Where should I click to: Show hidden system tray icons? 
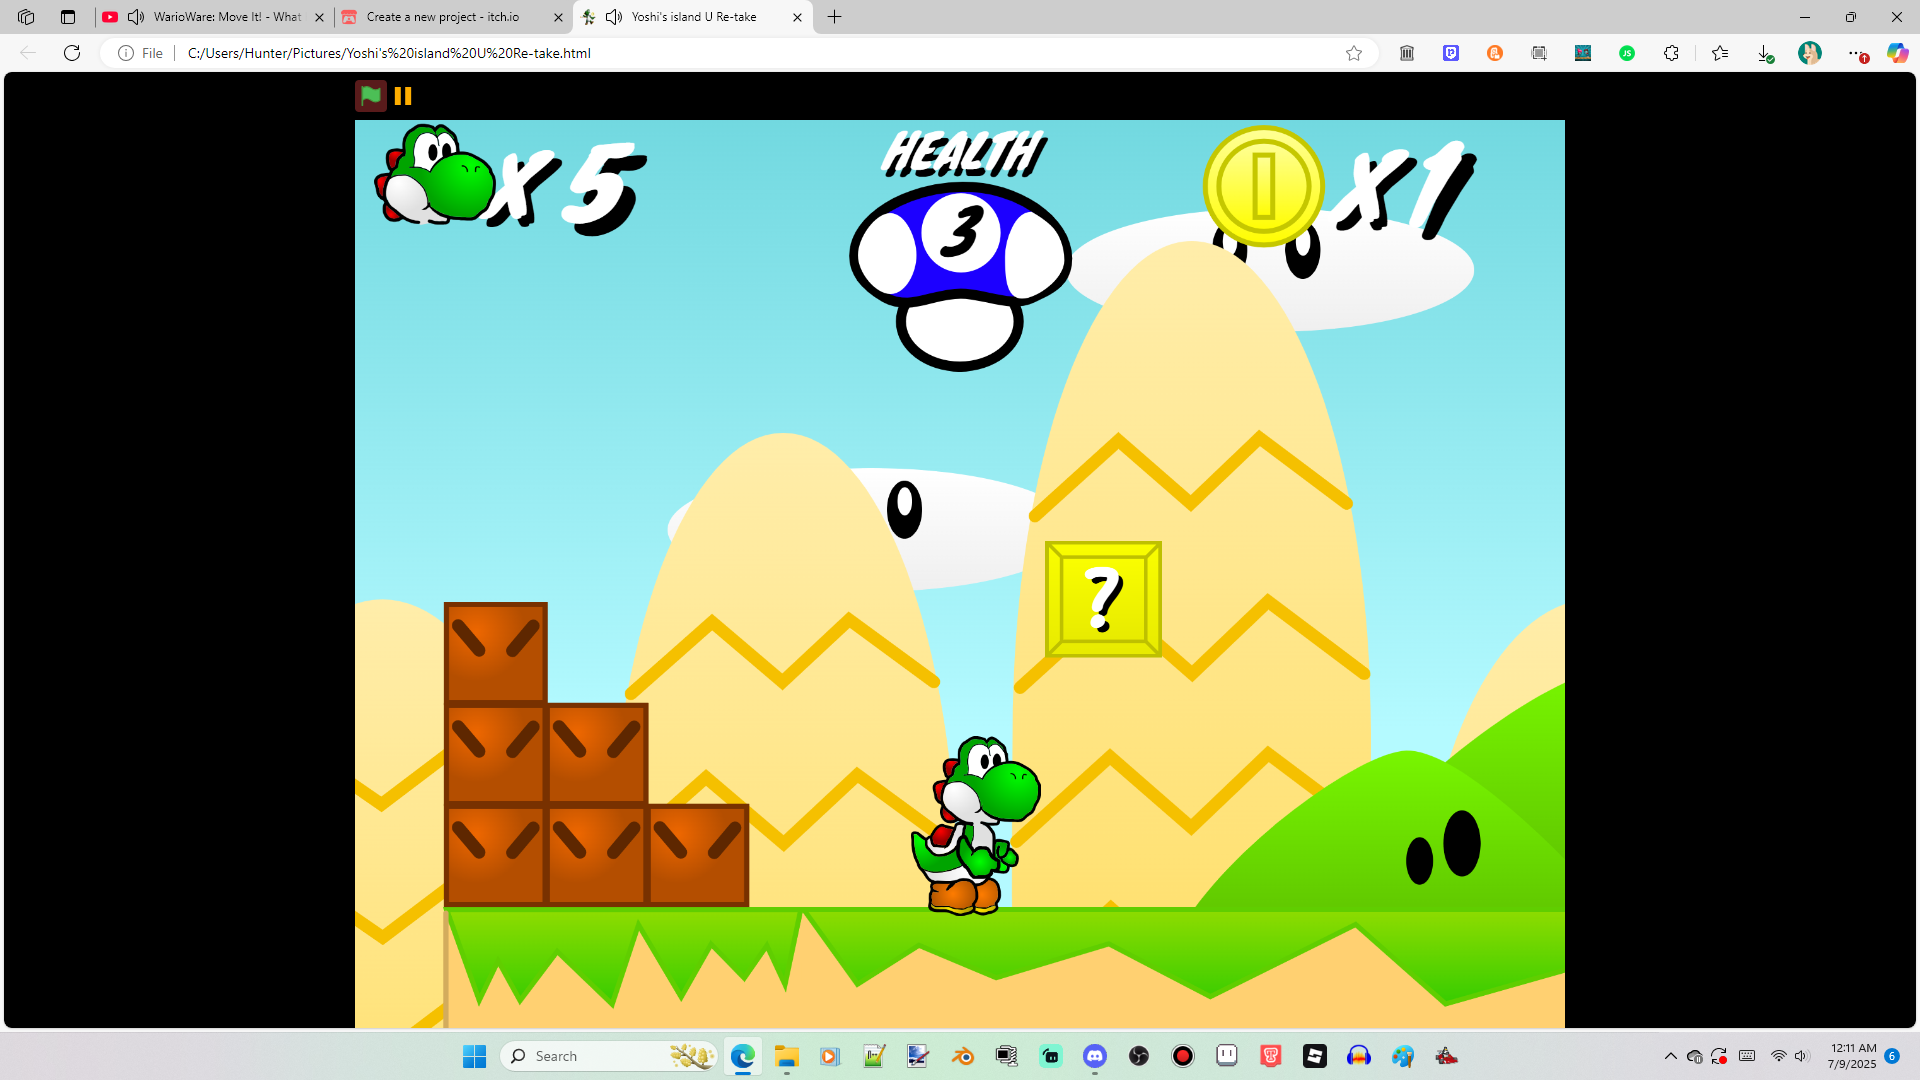click(x=1671, y=1056)
